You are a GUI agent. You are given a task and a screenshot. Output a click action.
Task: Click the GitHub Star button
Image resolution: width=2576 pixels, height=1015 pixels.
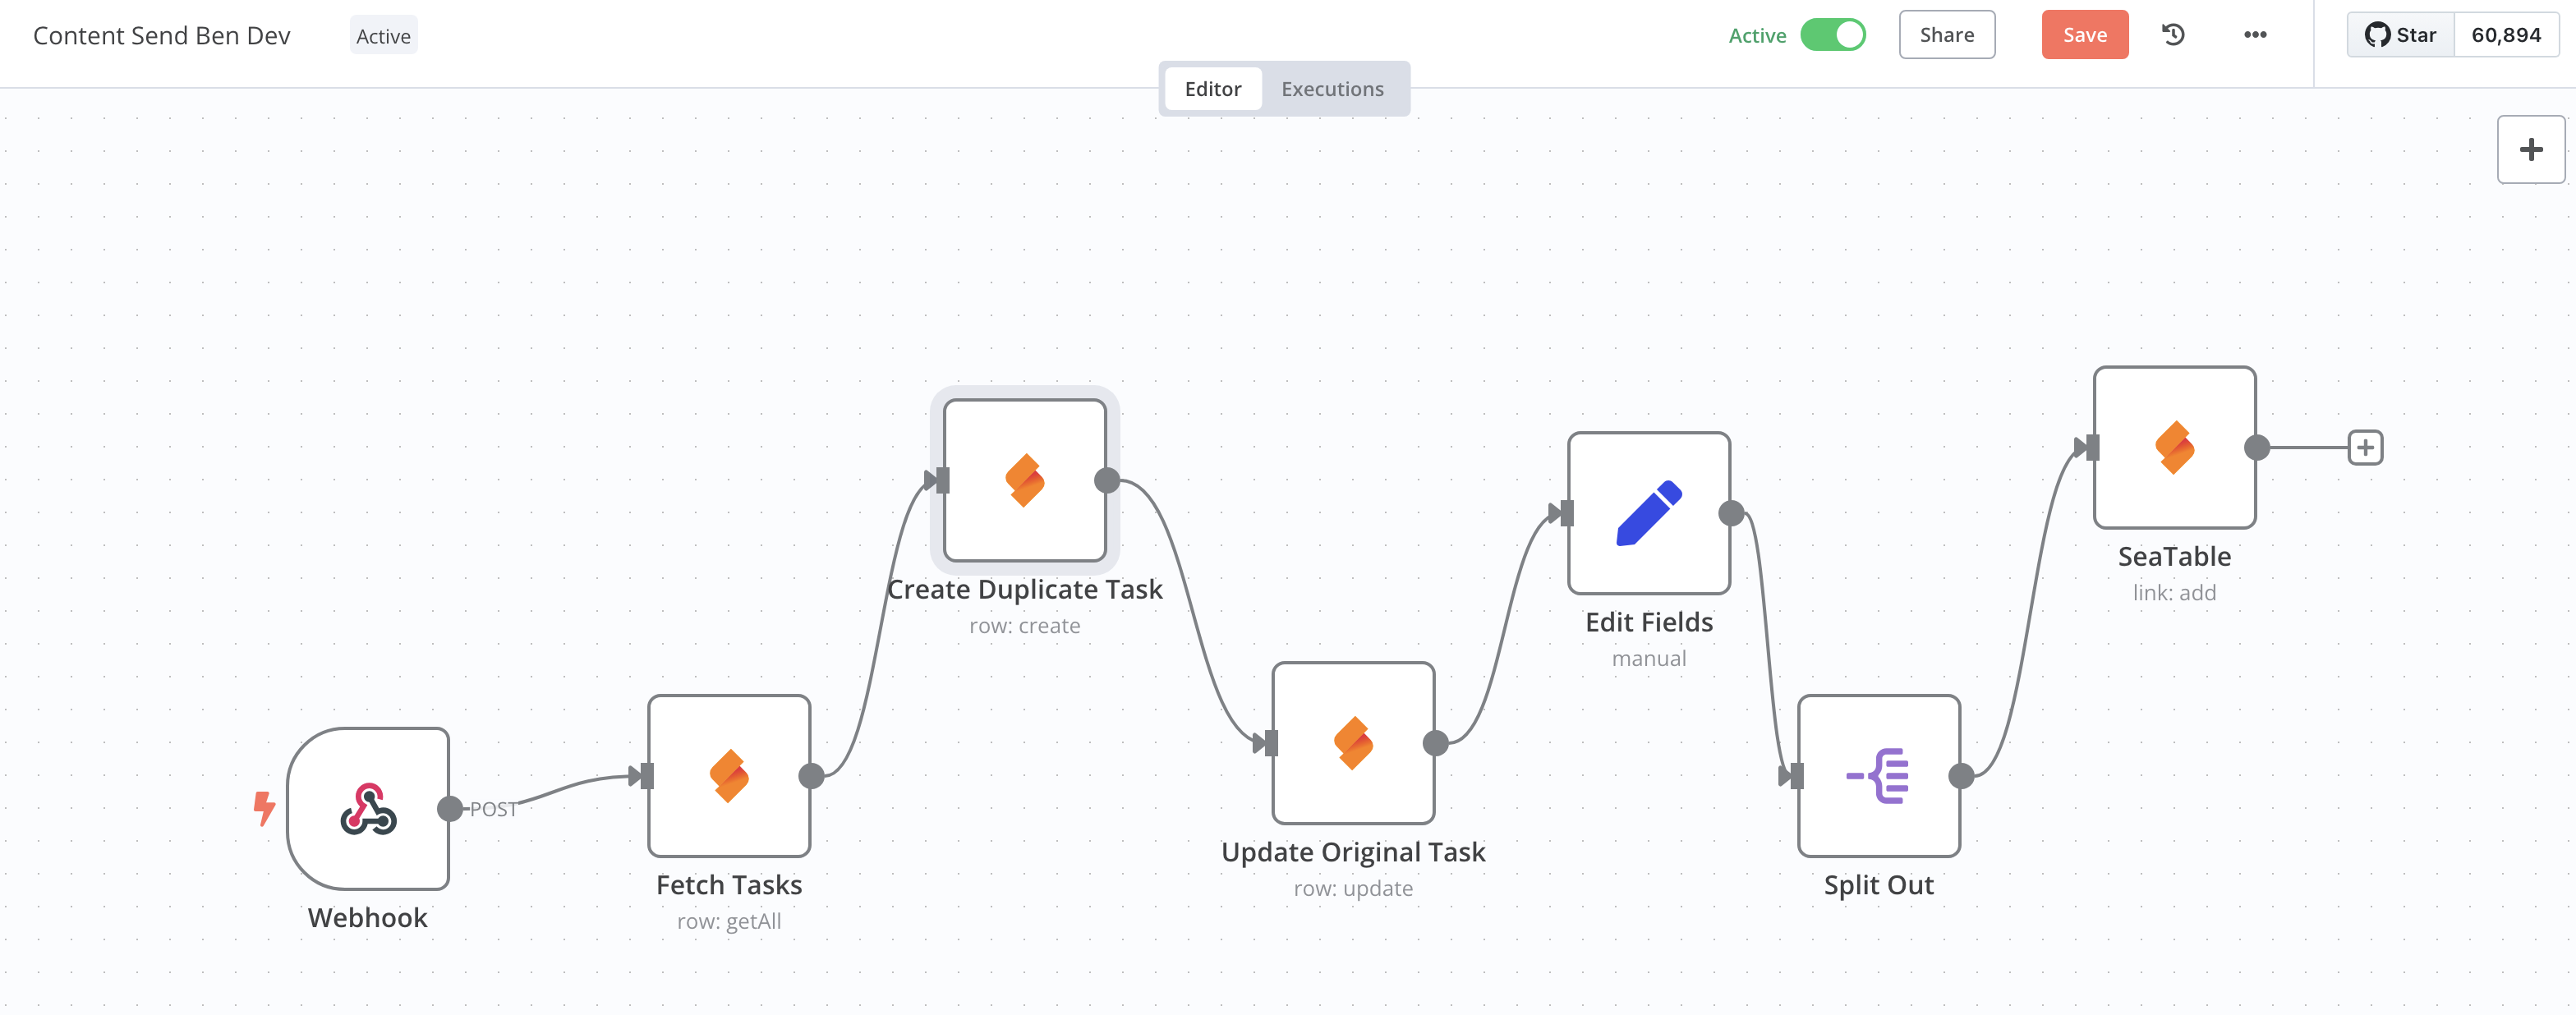(x=2400, y=35)
